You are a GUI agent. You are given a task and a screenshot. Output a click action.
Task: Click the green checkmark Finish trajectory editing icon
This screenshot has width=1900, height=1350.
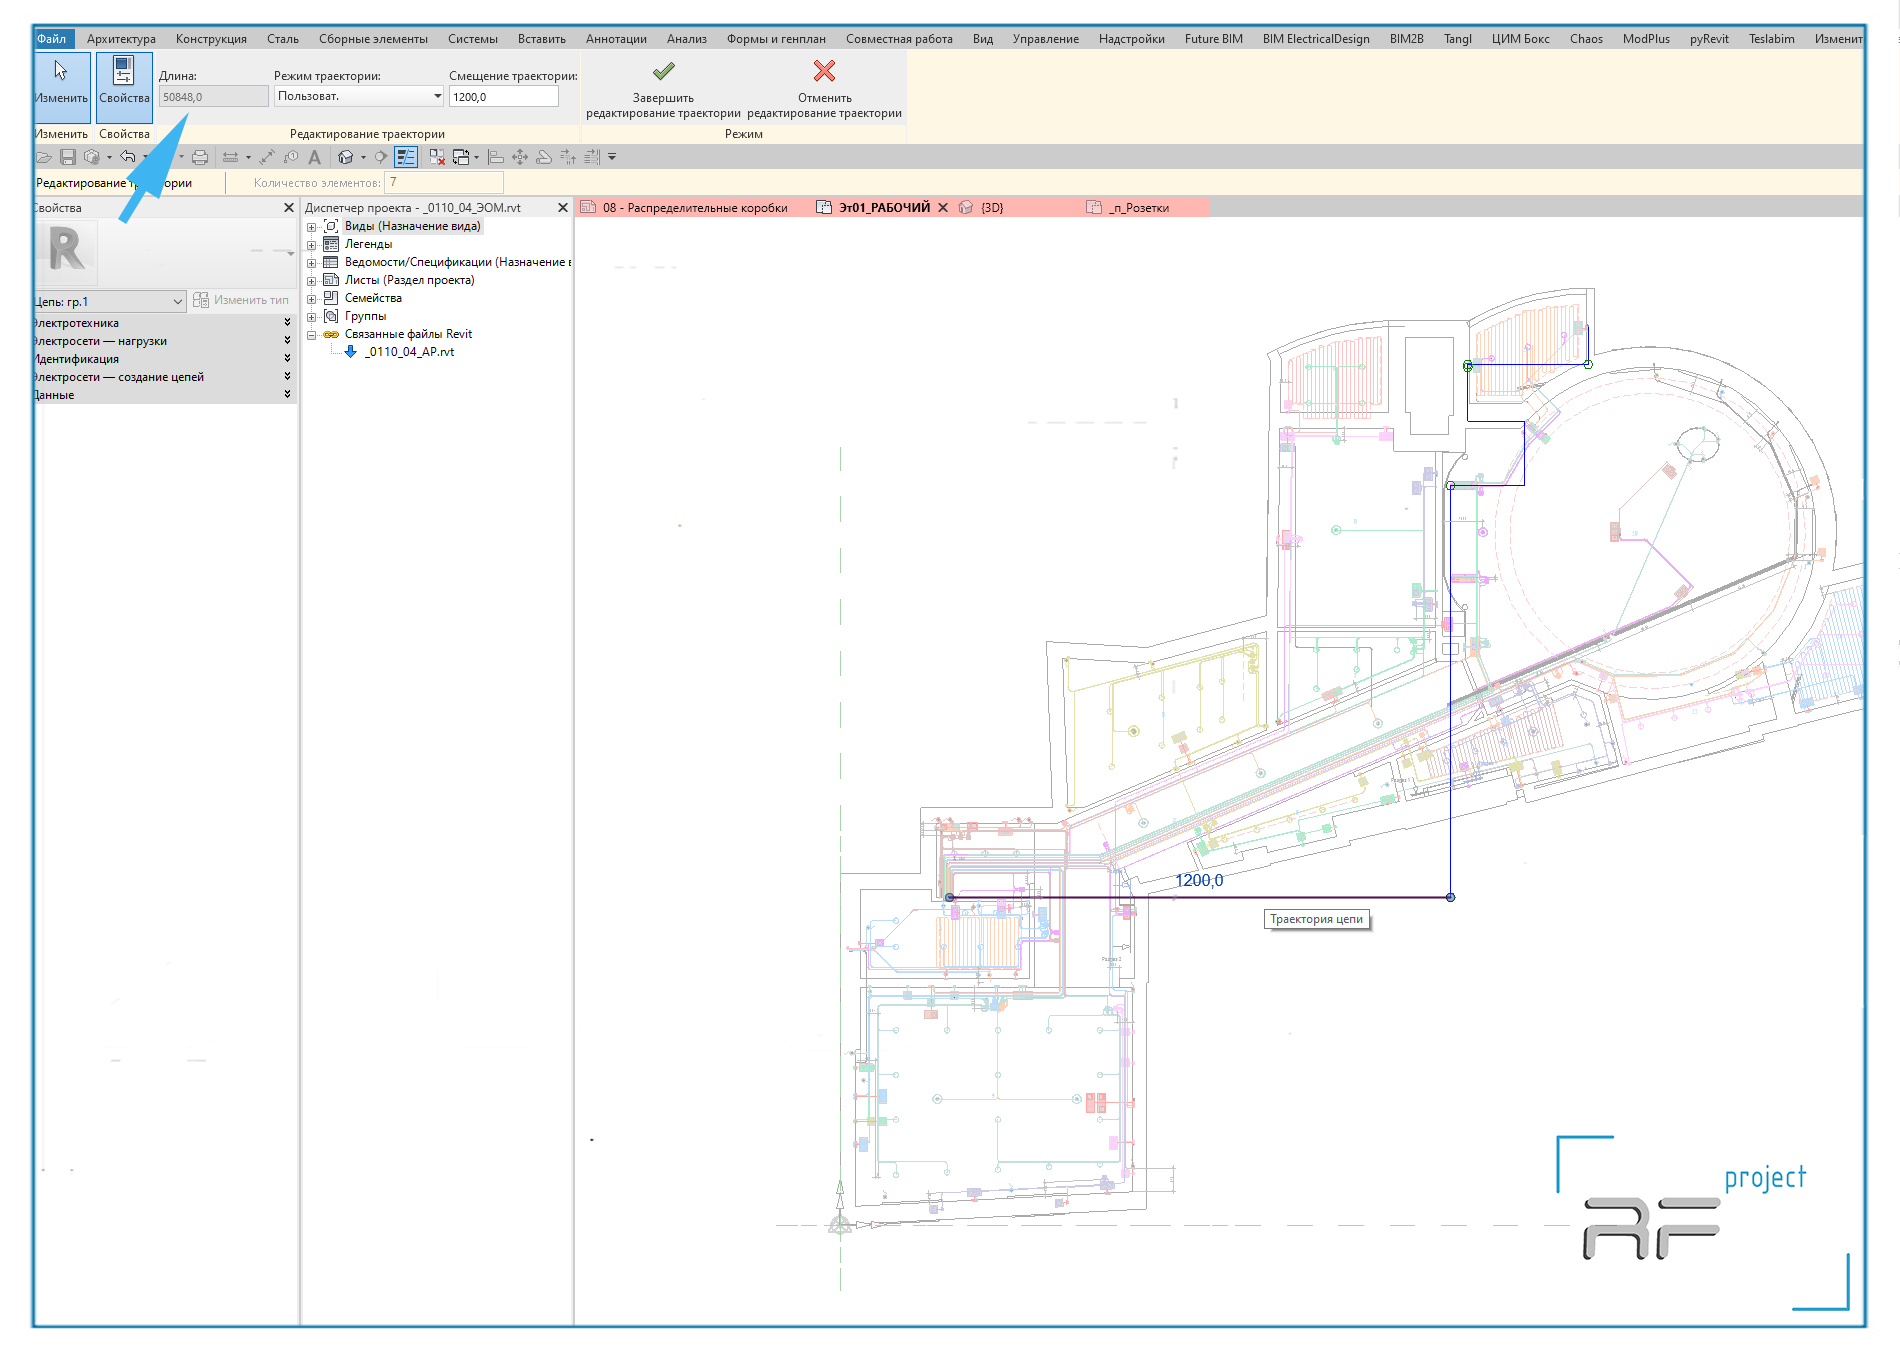tap(663, 71)
